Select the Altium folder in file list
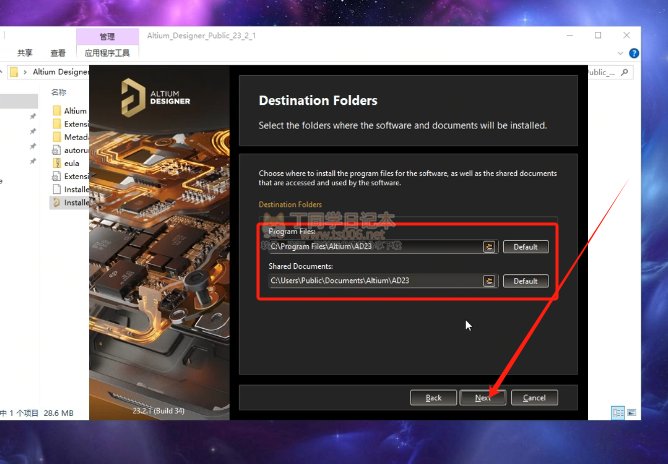The width and height of the screenshot is (668, 464). 70,111
